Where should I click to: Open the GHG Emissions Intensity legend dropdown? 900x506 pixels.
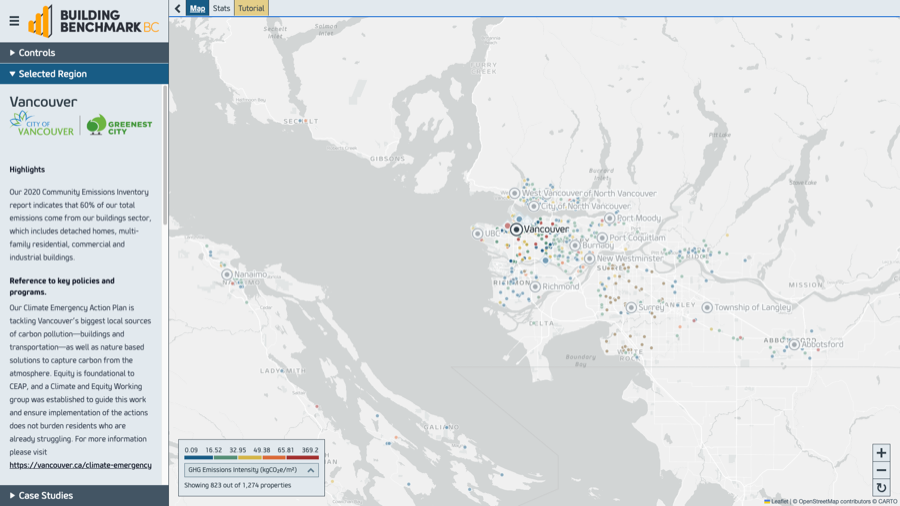point(251,470)
